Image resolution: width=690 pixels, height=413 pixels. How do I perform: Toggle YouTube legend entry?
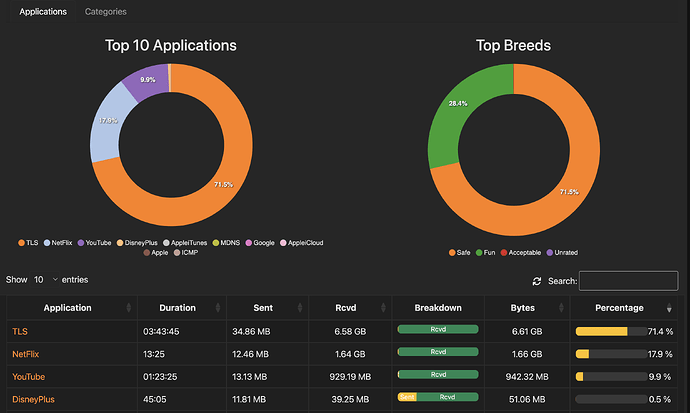point(95,243)
